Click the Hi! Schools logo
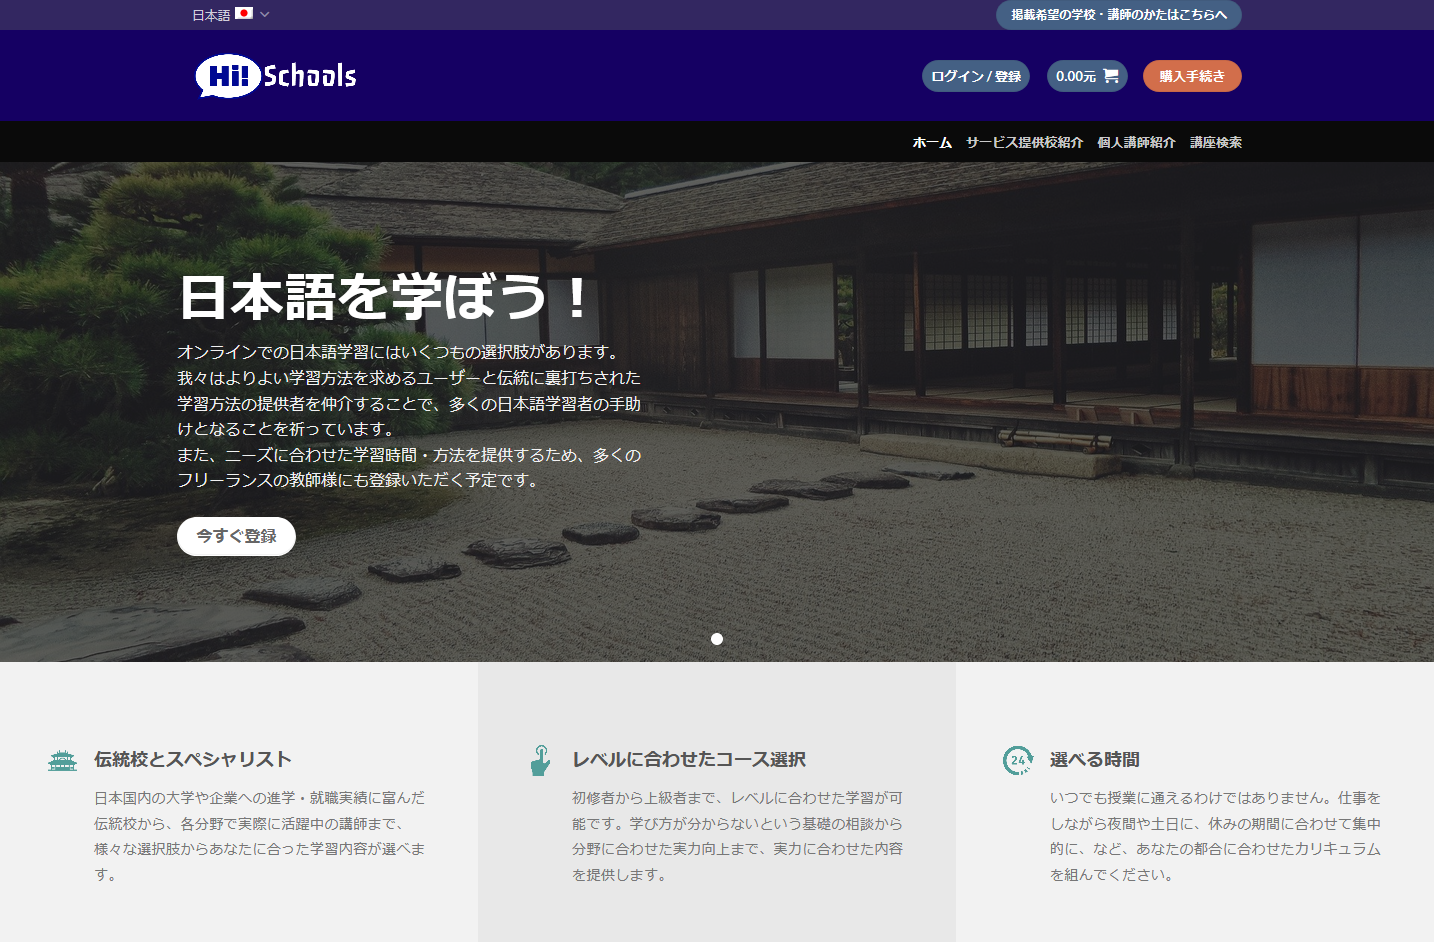 (276, 76)
